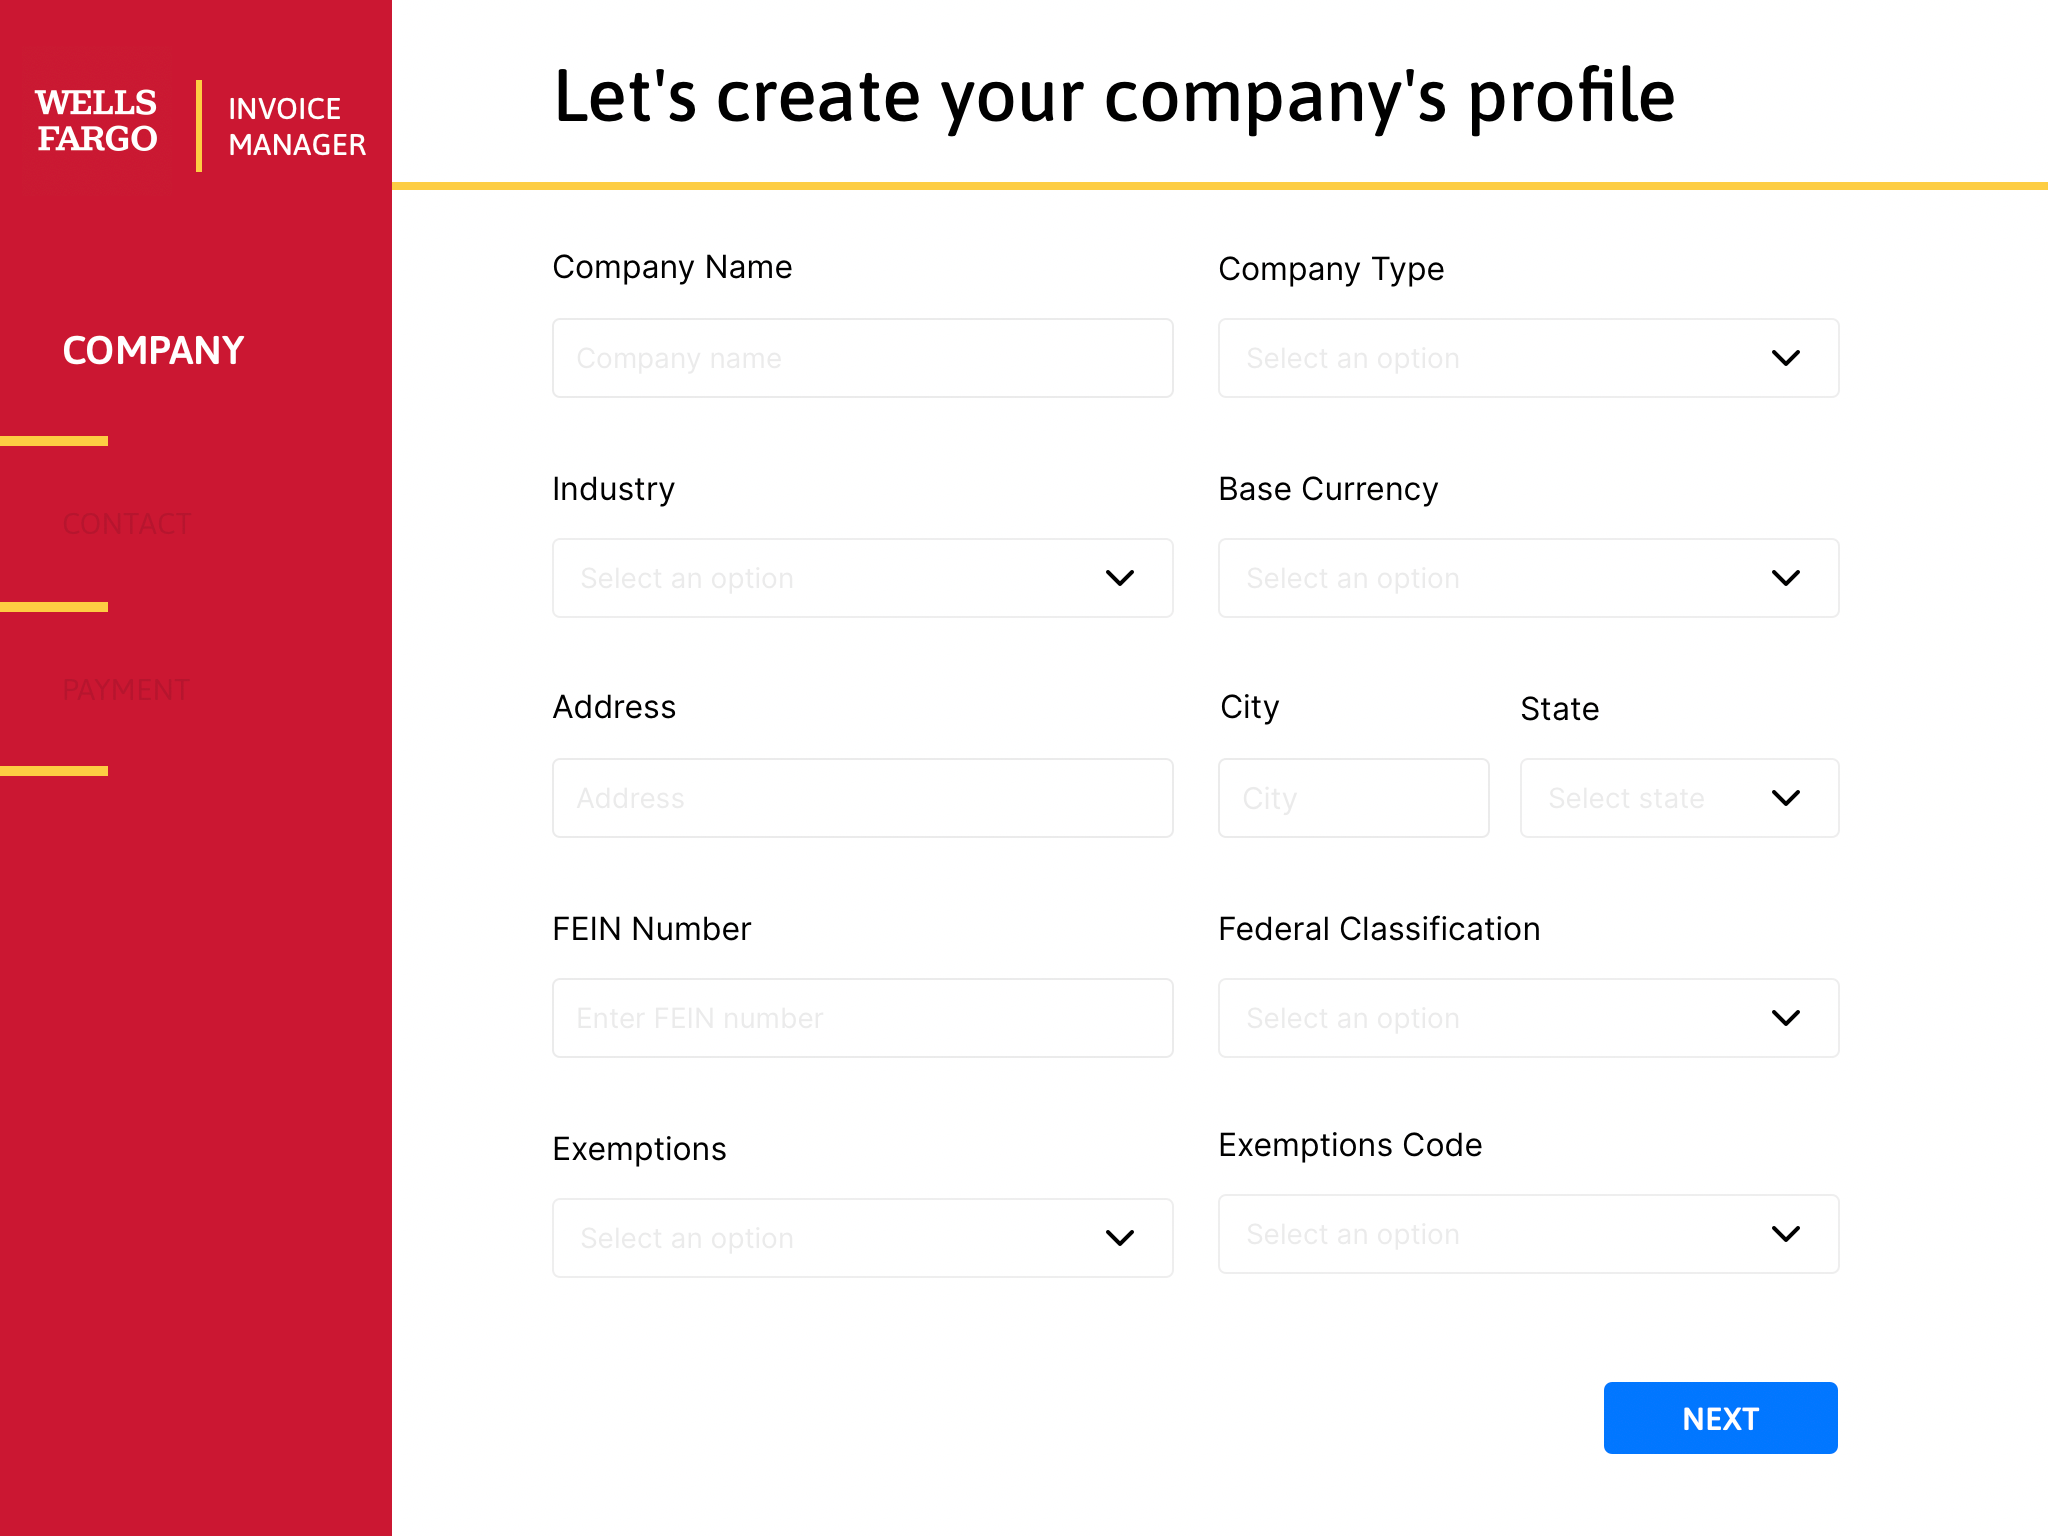Click the yellow divider under the page title
Screen dimensions: 2048x1536
tap(1220, 185)
